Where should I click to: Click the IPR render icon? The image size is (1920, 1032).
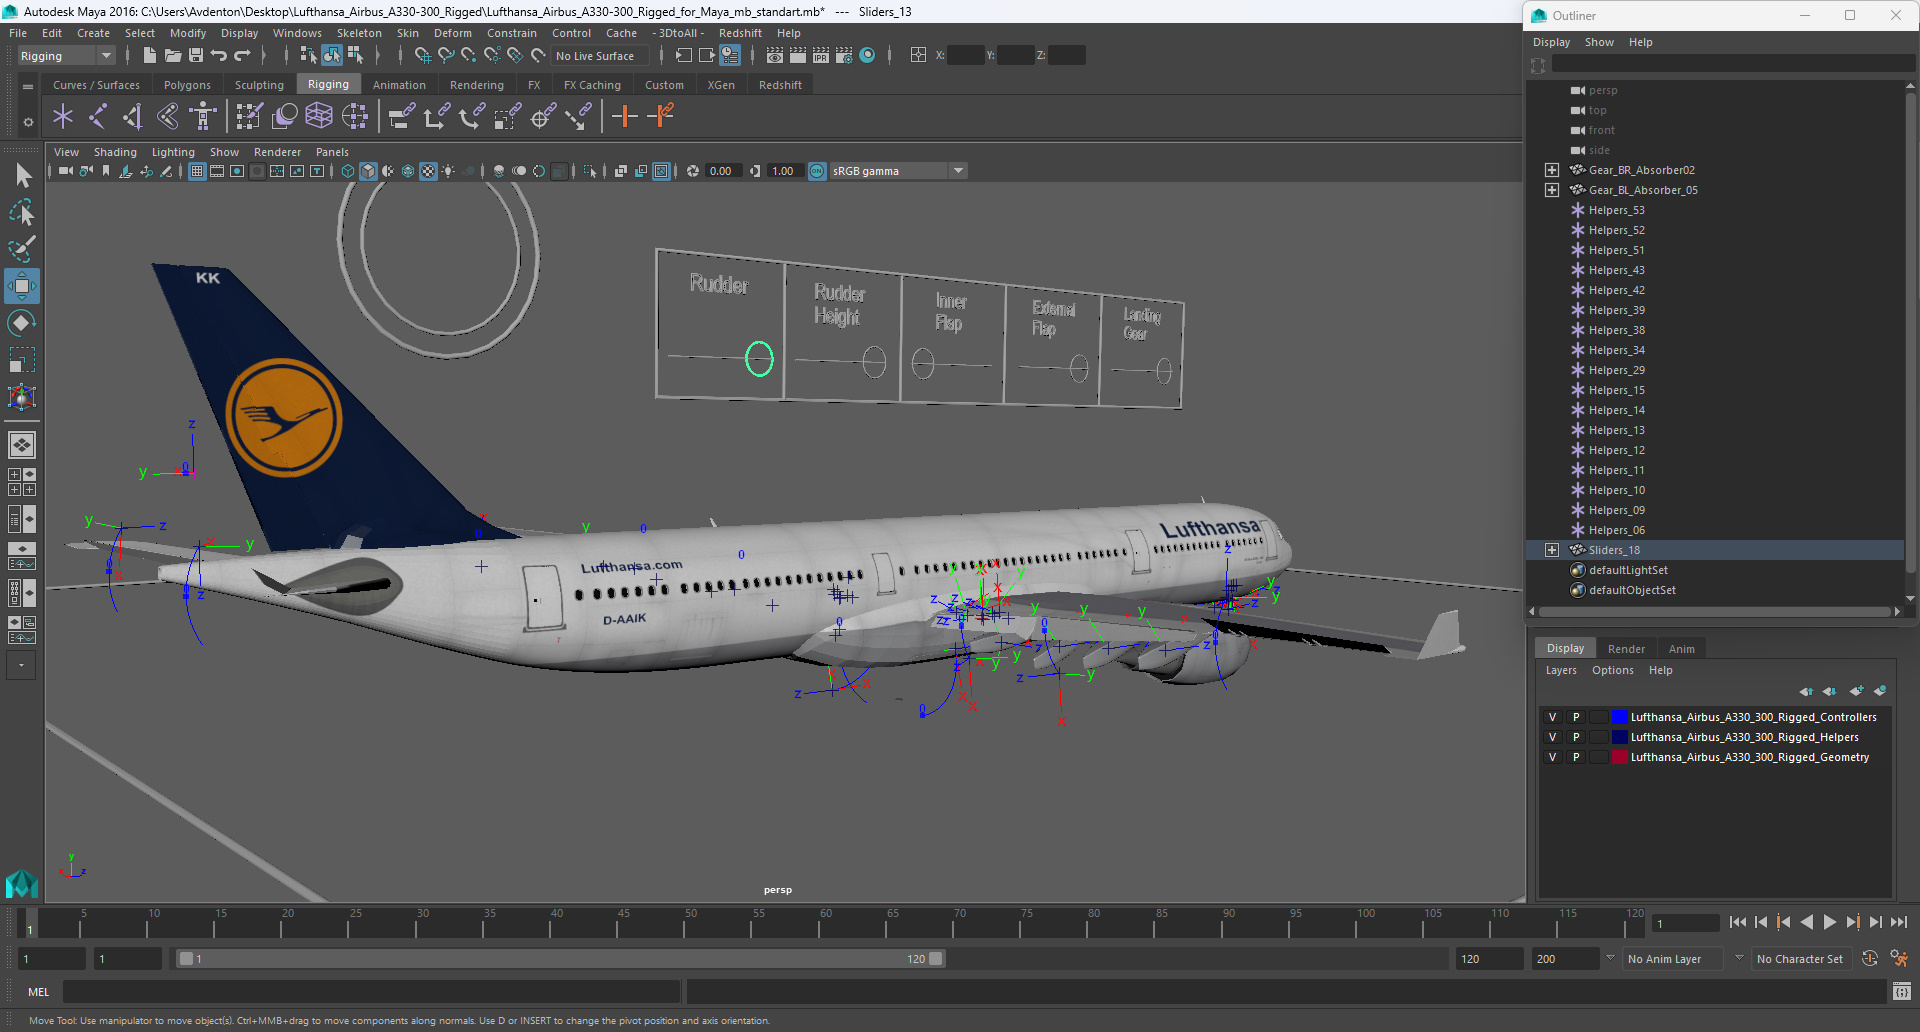coord(821,56)
